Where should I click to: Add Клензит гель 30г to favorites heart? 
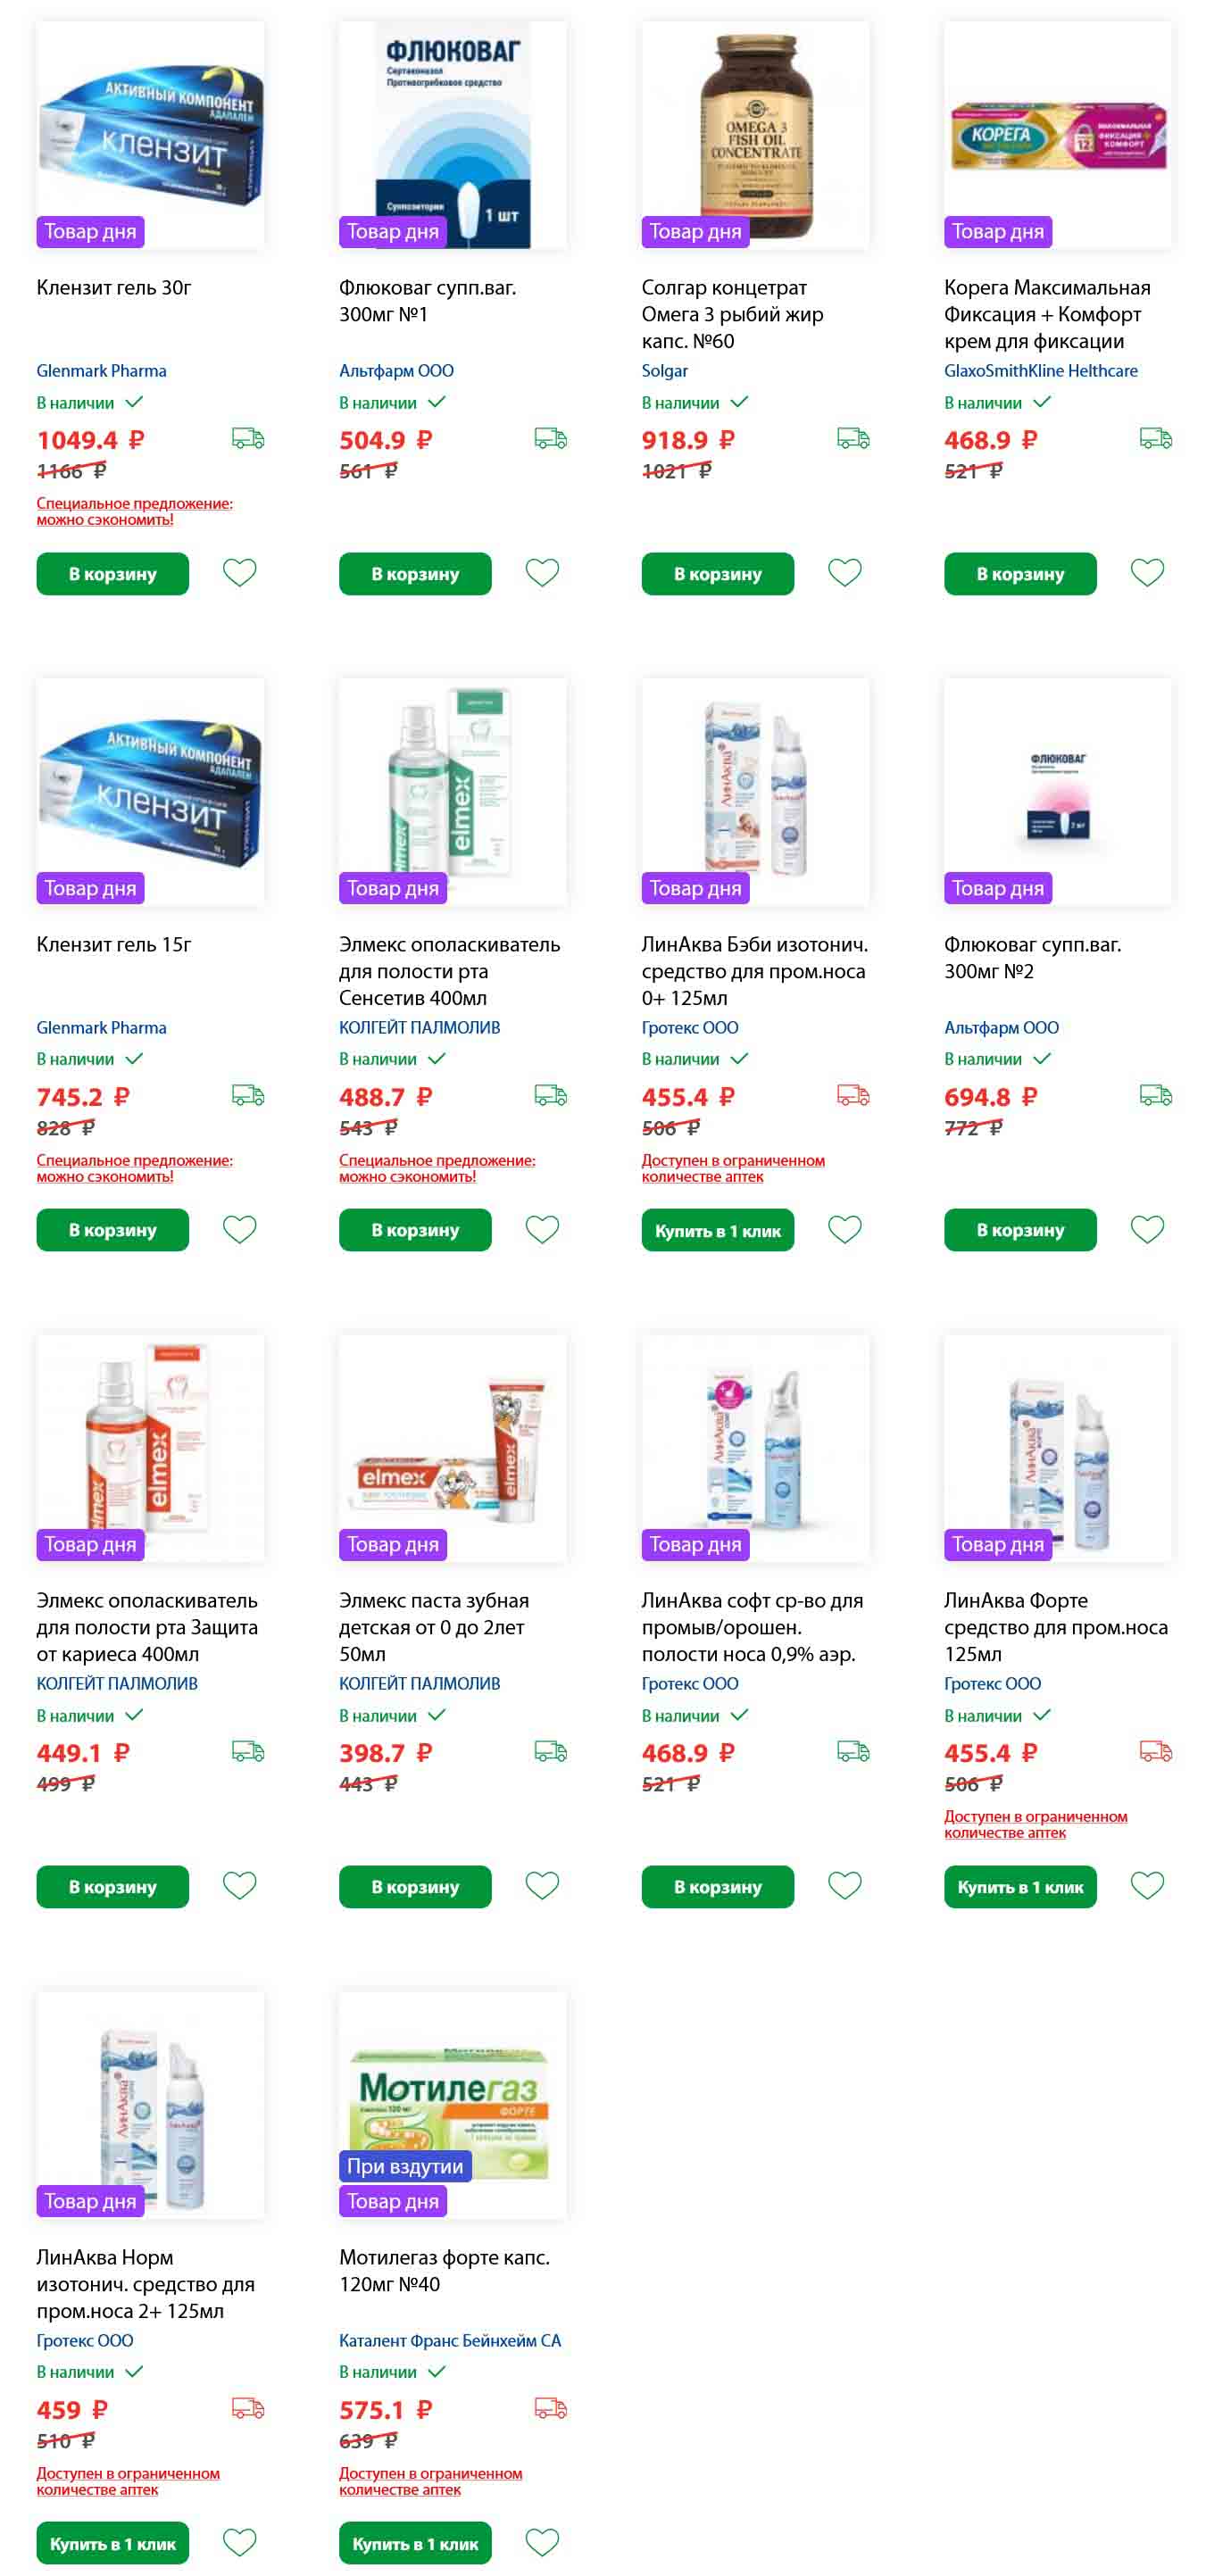[x=239, y=573]
